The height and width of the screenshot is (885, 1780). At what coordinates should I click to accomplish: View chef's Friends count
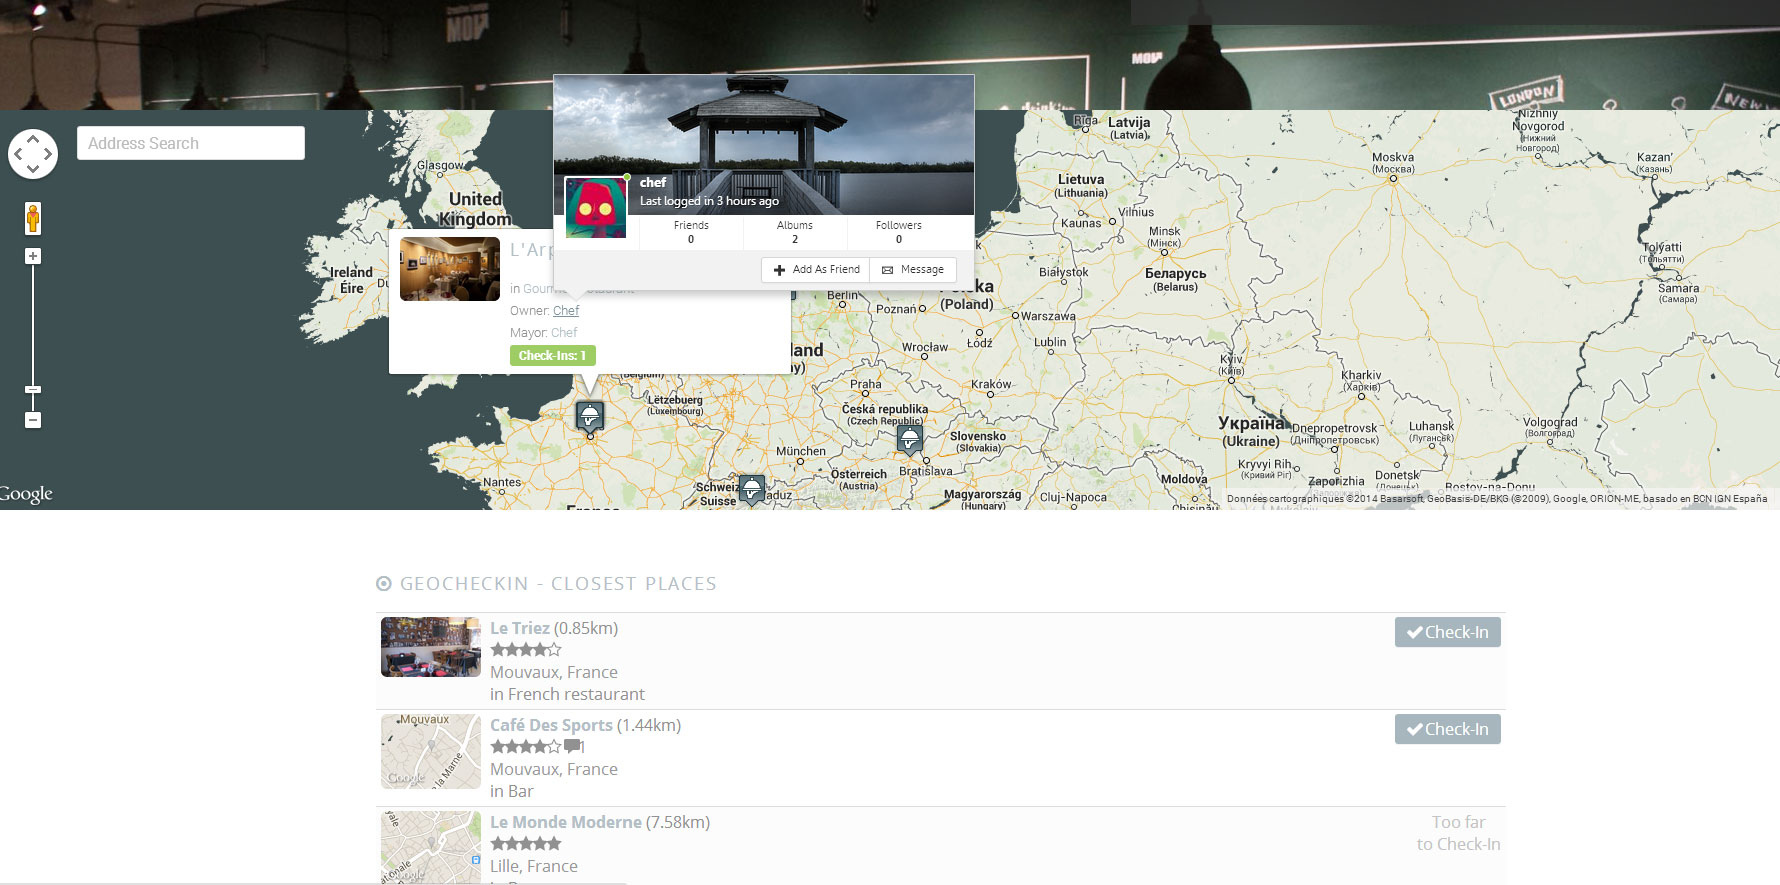(691, 232)
